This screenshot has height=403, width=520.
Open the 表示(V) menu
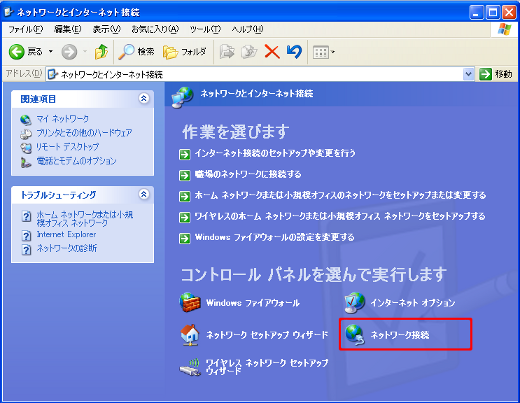pyautogui.click(x=107, y=29)
